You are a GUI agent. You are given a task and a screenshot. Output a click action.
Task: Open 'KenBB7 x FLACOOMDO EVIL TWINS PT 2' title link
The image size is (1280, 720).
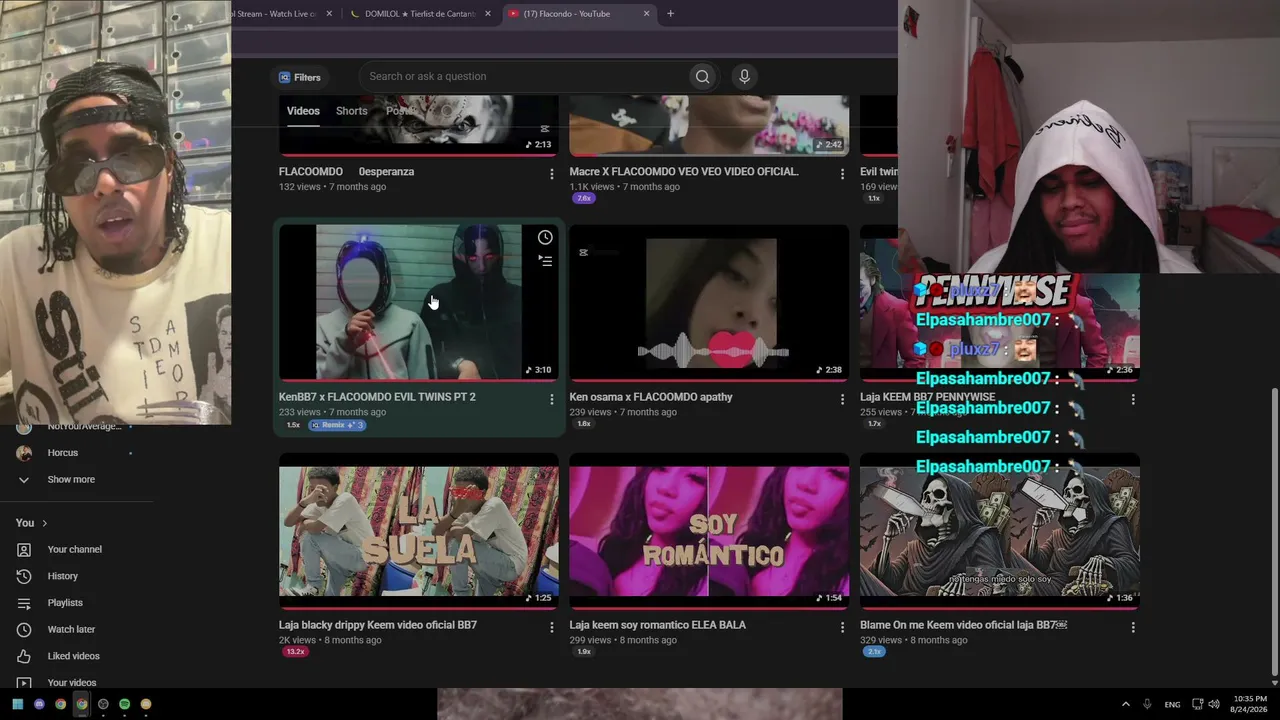pyautogui.click(x=377, y=397)
